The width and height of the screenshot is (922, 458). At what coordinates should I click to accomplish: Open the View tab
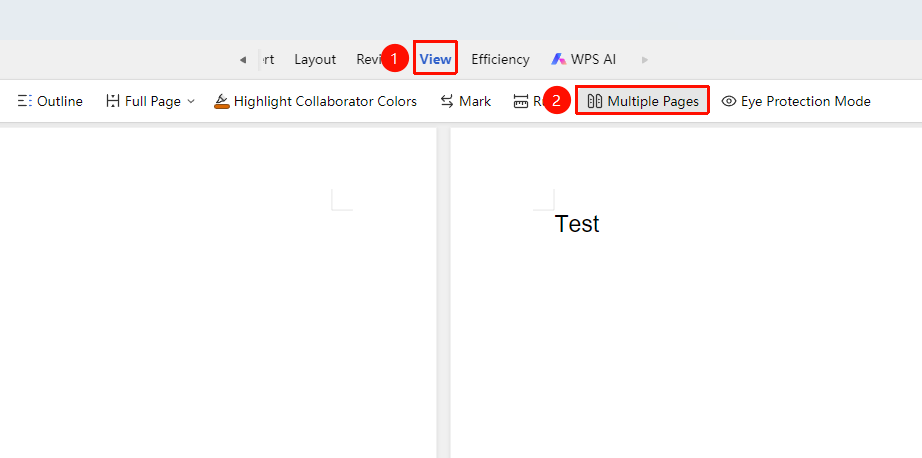point(436,59)
